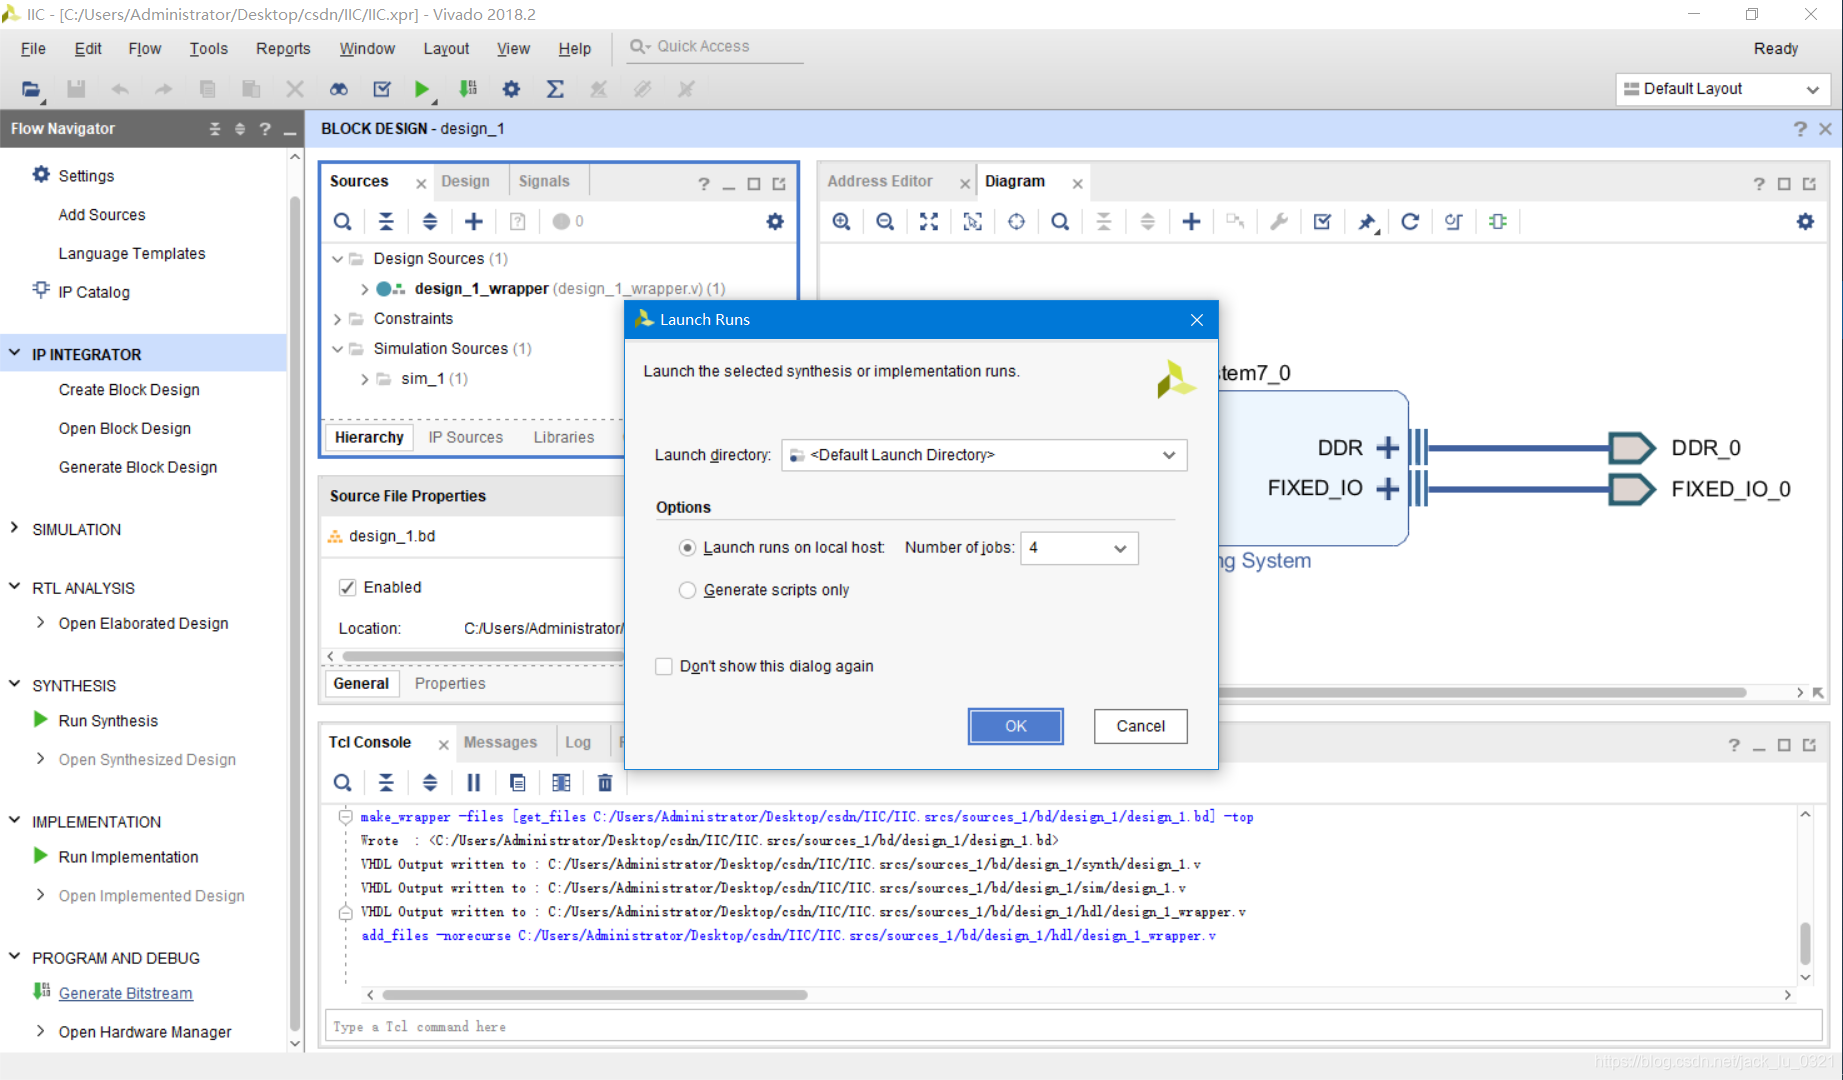Click the Source File Properties horizontal scrollbar
This screenshot has height=1080, width=1843.
coord(483,657)
